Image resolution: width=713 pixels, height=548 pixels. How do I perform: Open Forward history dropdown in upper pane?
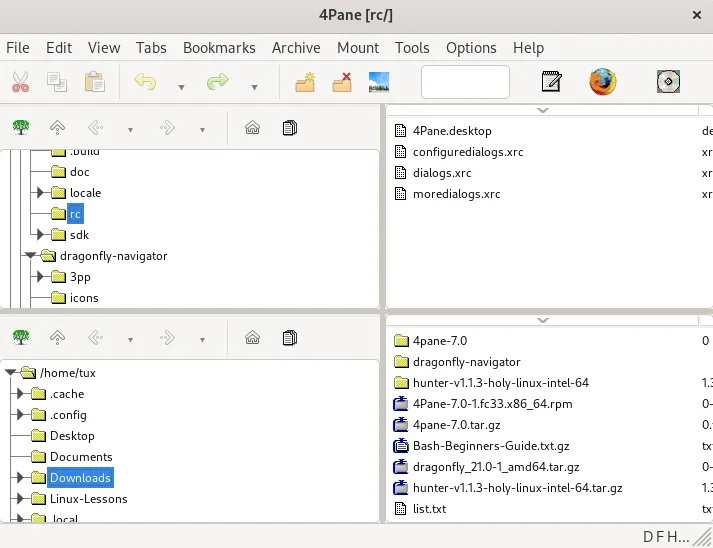click(202, 130)
